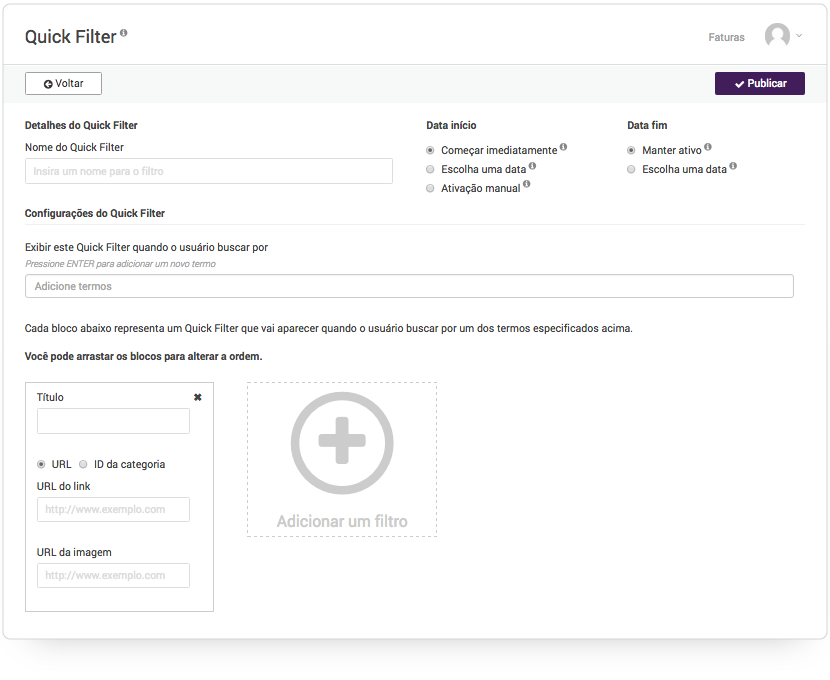
Task: Click info icon beside Quick Filter title
Action: tap(123, 33)
